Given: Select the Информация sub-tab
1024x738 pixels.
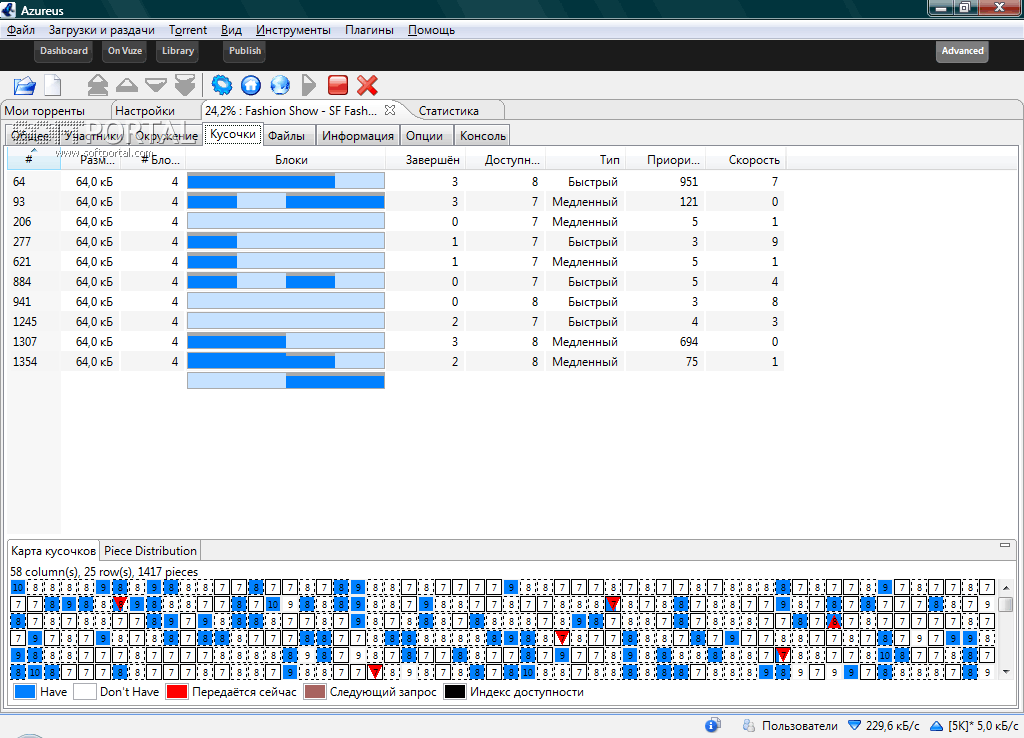Looking at the screenshot, I should [x=358, y=136].
